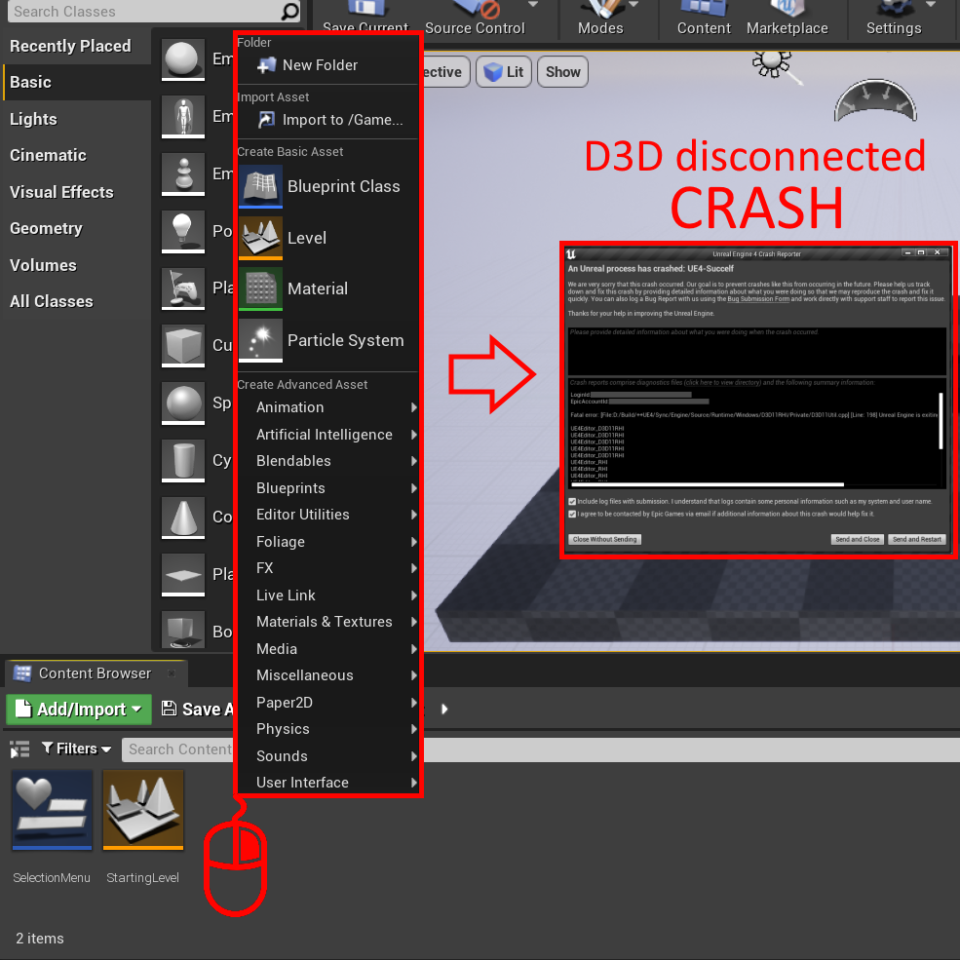
Task: Select the Empty Pawn icon
Action: pyautogui.click(x=183, y=174)
